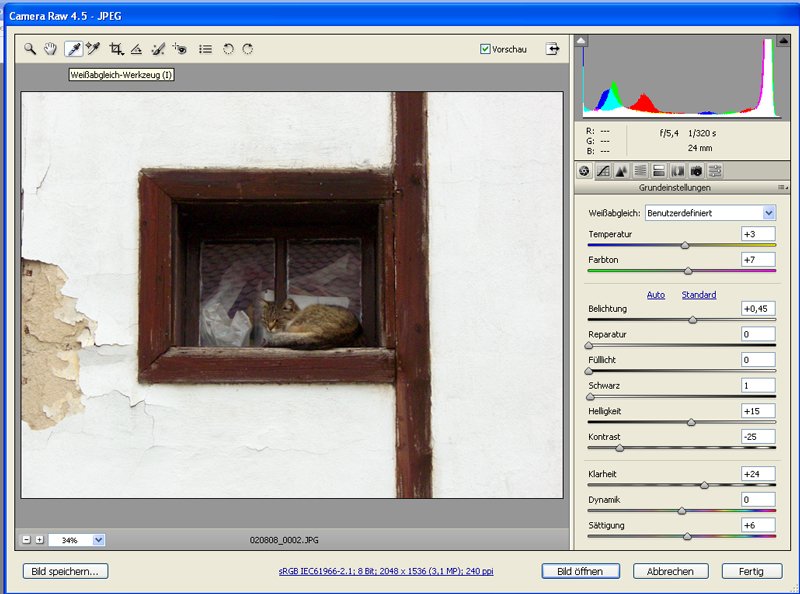Open the zoom level dropdown at 34%
This screenshot has height=594, width=800.
[98, 540]
